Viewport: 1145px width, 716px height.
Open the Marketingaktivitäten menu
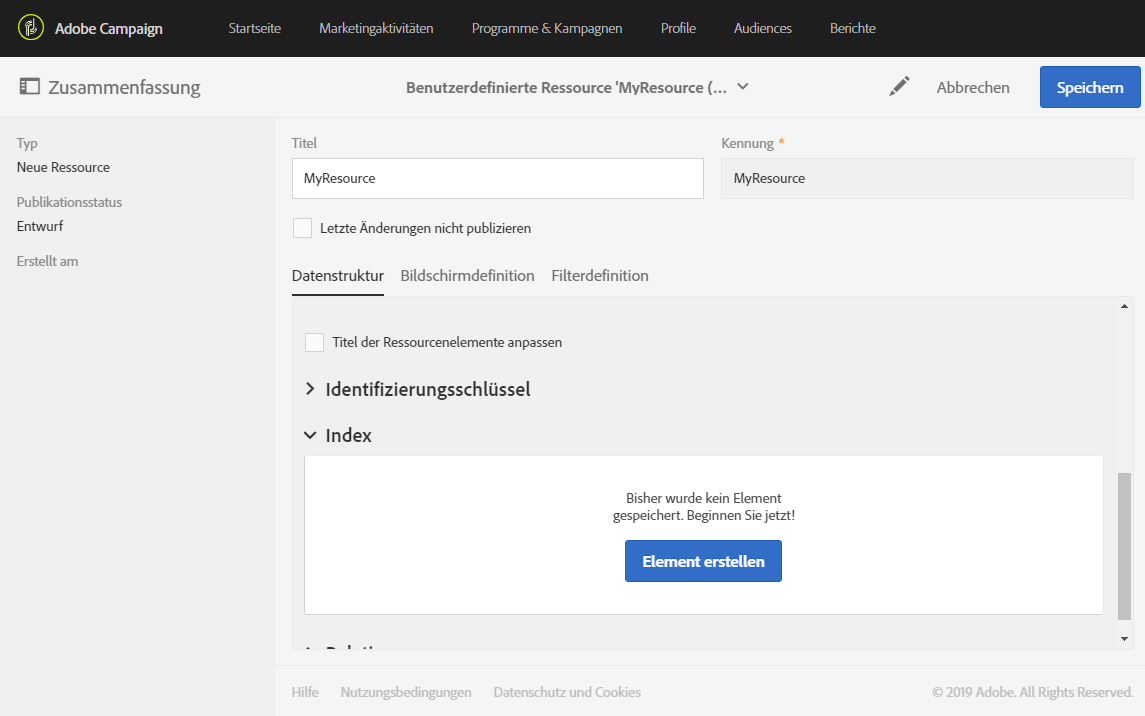(x=376, y=28)
